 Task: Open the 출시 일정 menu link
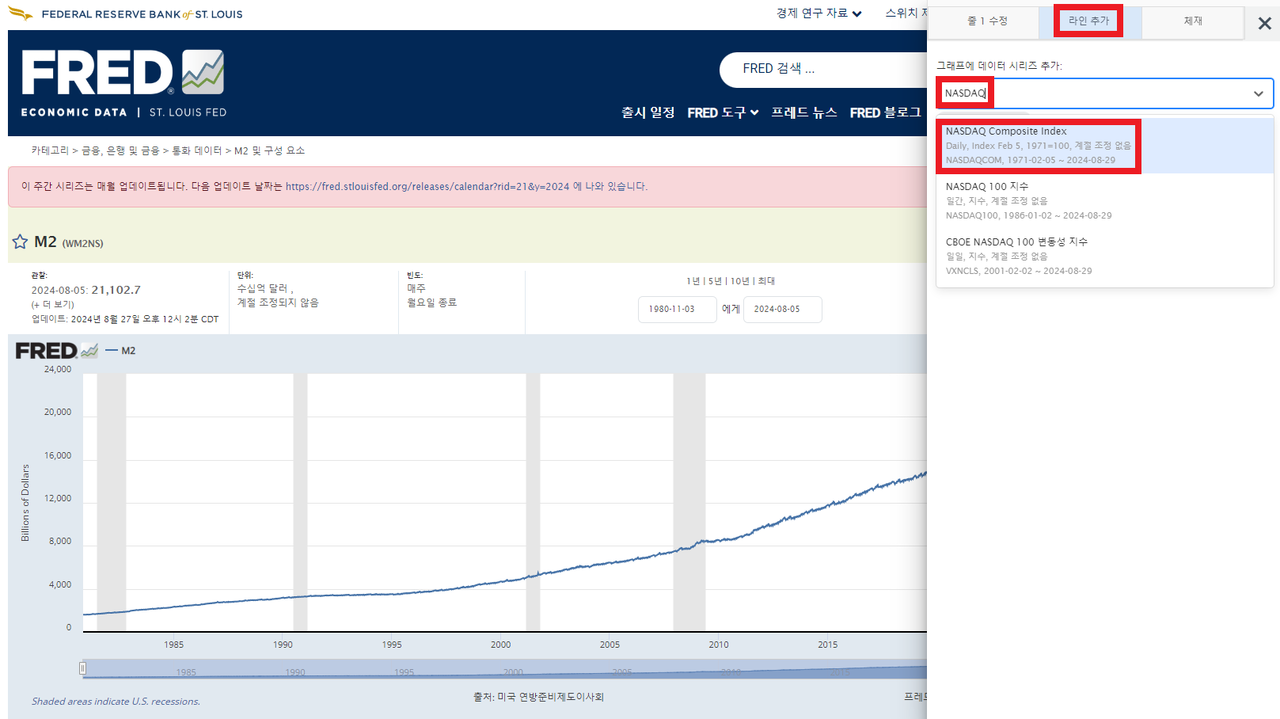point(648,113)
